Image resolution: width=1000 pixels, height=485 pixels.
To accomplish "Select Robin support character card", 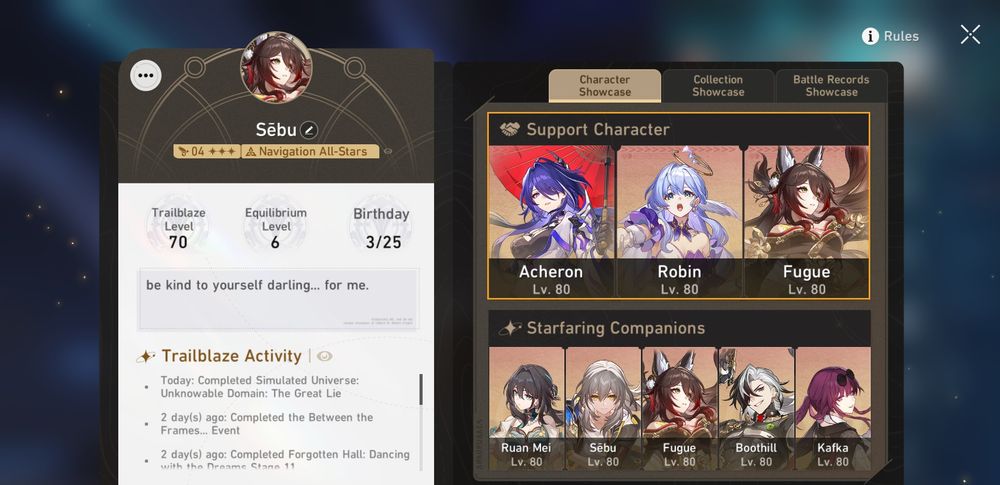I will (679, 221).
